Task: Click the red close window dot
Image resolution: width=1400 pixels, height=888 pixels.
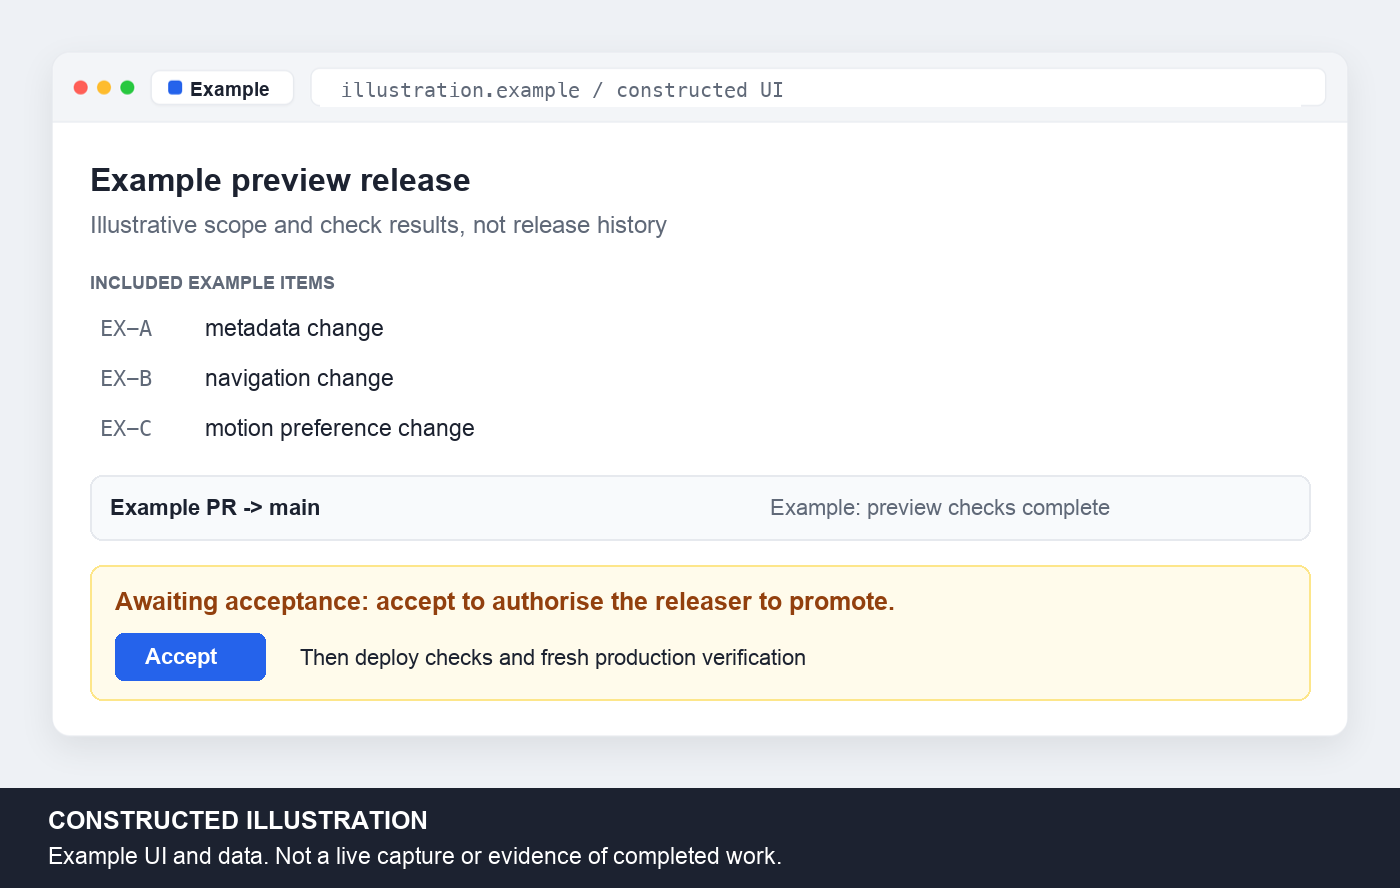Action: (81, 88)
